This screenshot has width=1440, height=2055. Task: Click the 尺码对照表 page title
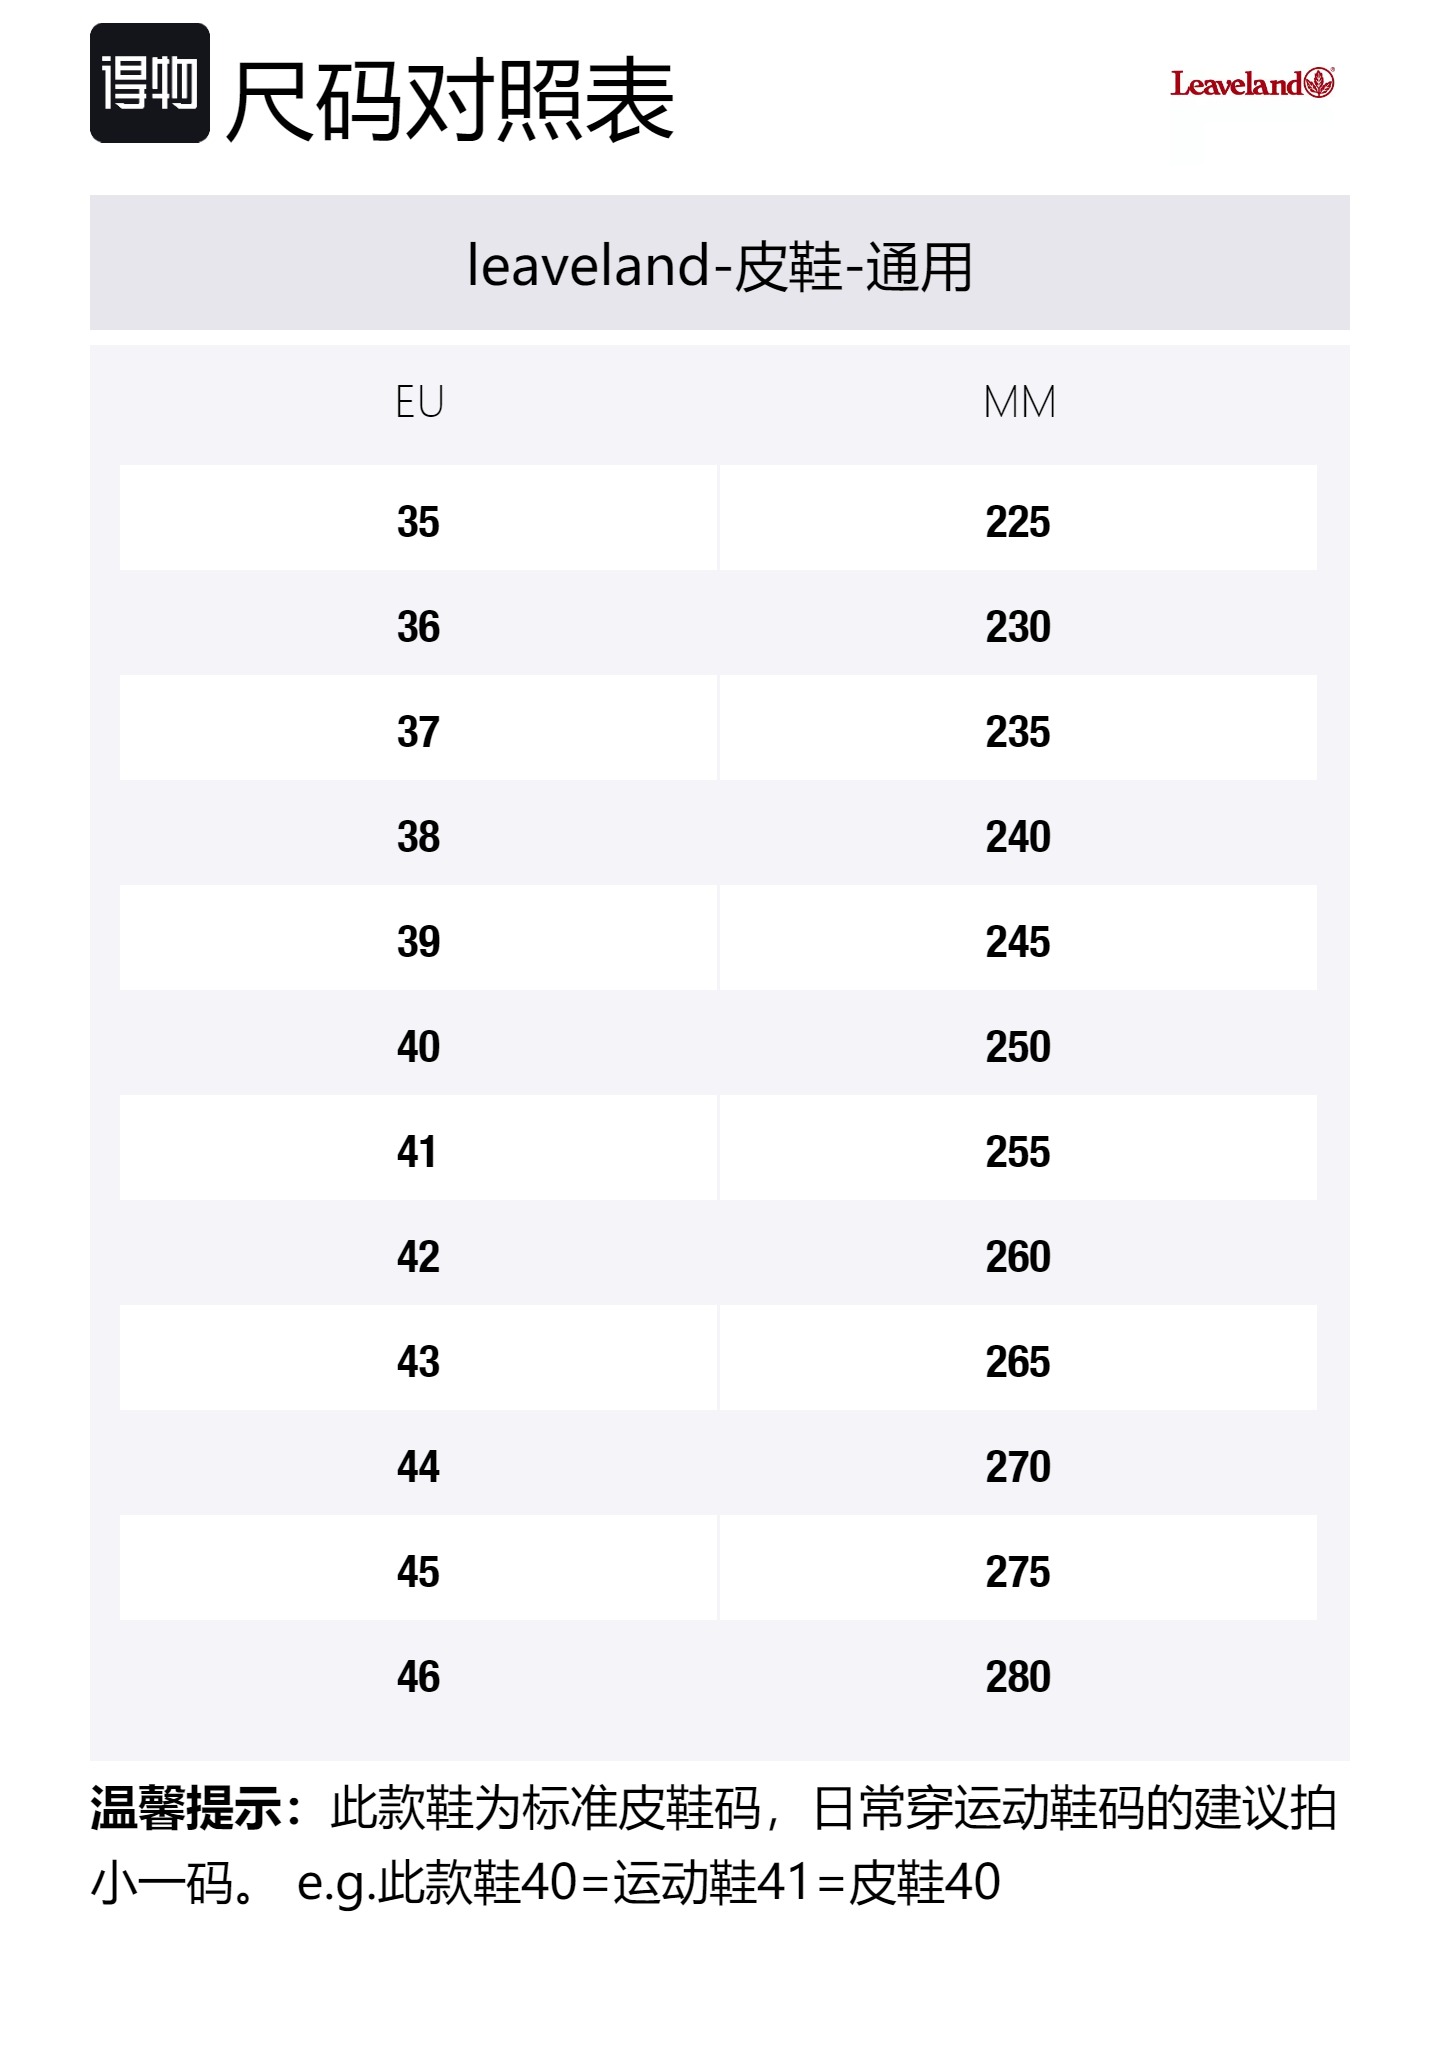click(451, 100)
